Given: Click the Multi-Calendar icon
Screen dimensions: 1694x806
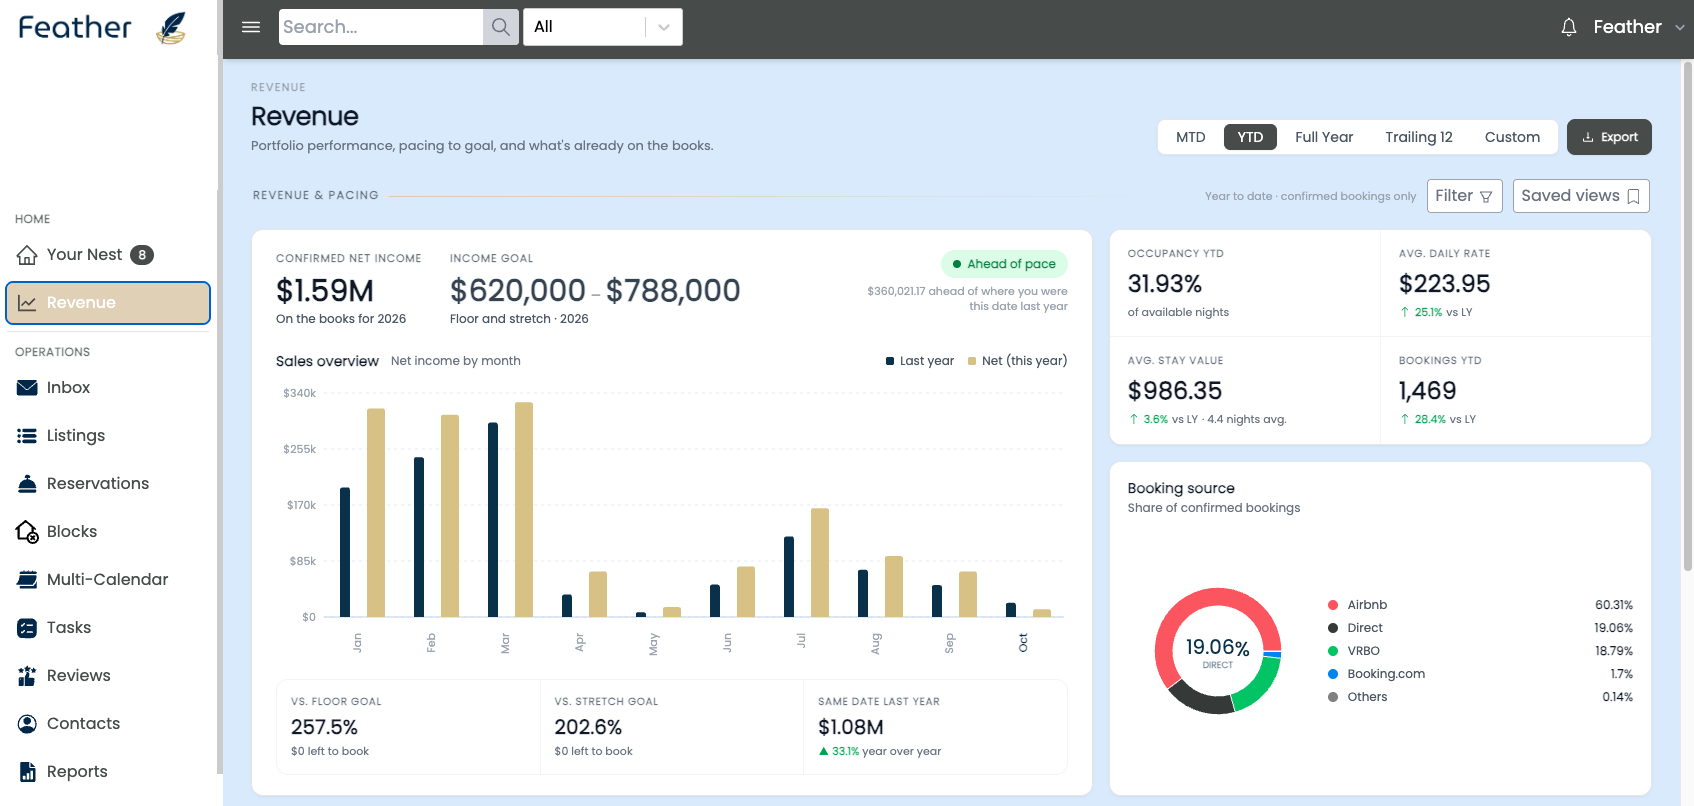Looking at the screenshot, I should (x=27, y=580).
